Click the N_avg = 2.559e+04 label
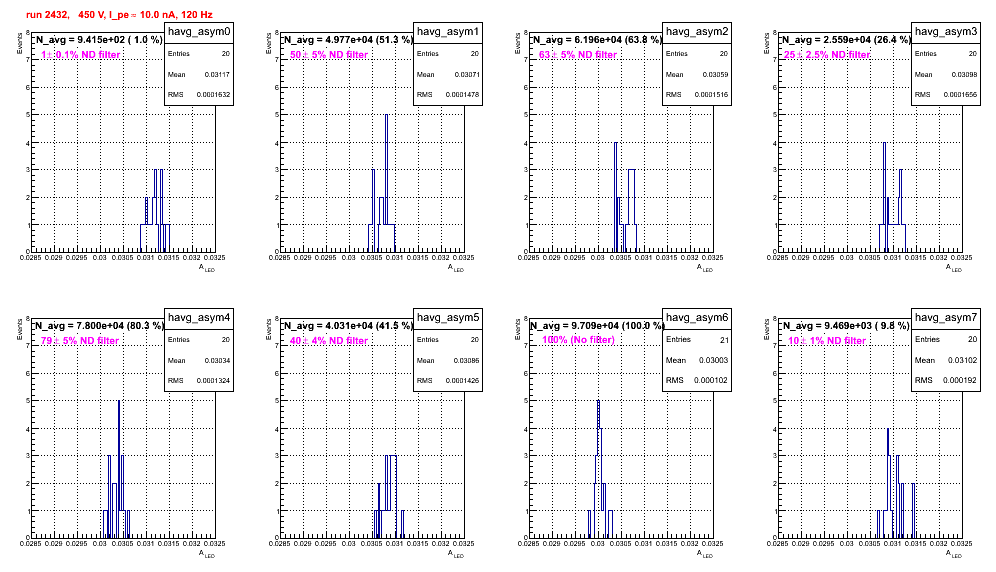This screenshot has width=996, height=572. coord(845,40)
